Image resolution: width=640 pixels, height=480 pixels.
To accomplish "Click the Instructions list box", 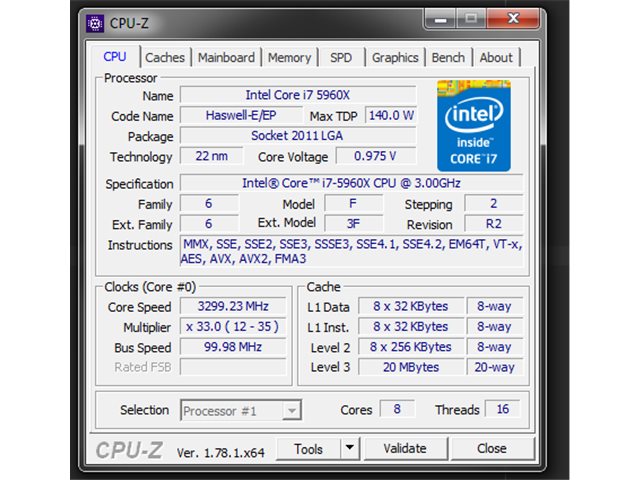I will point(351,251).
